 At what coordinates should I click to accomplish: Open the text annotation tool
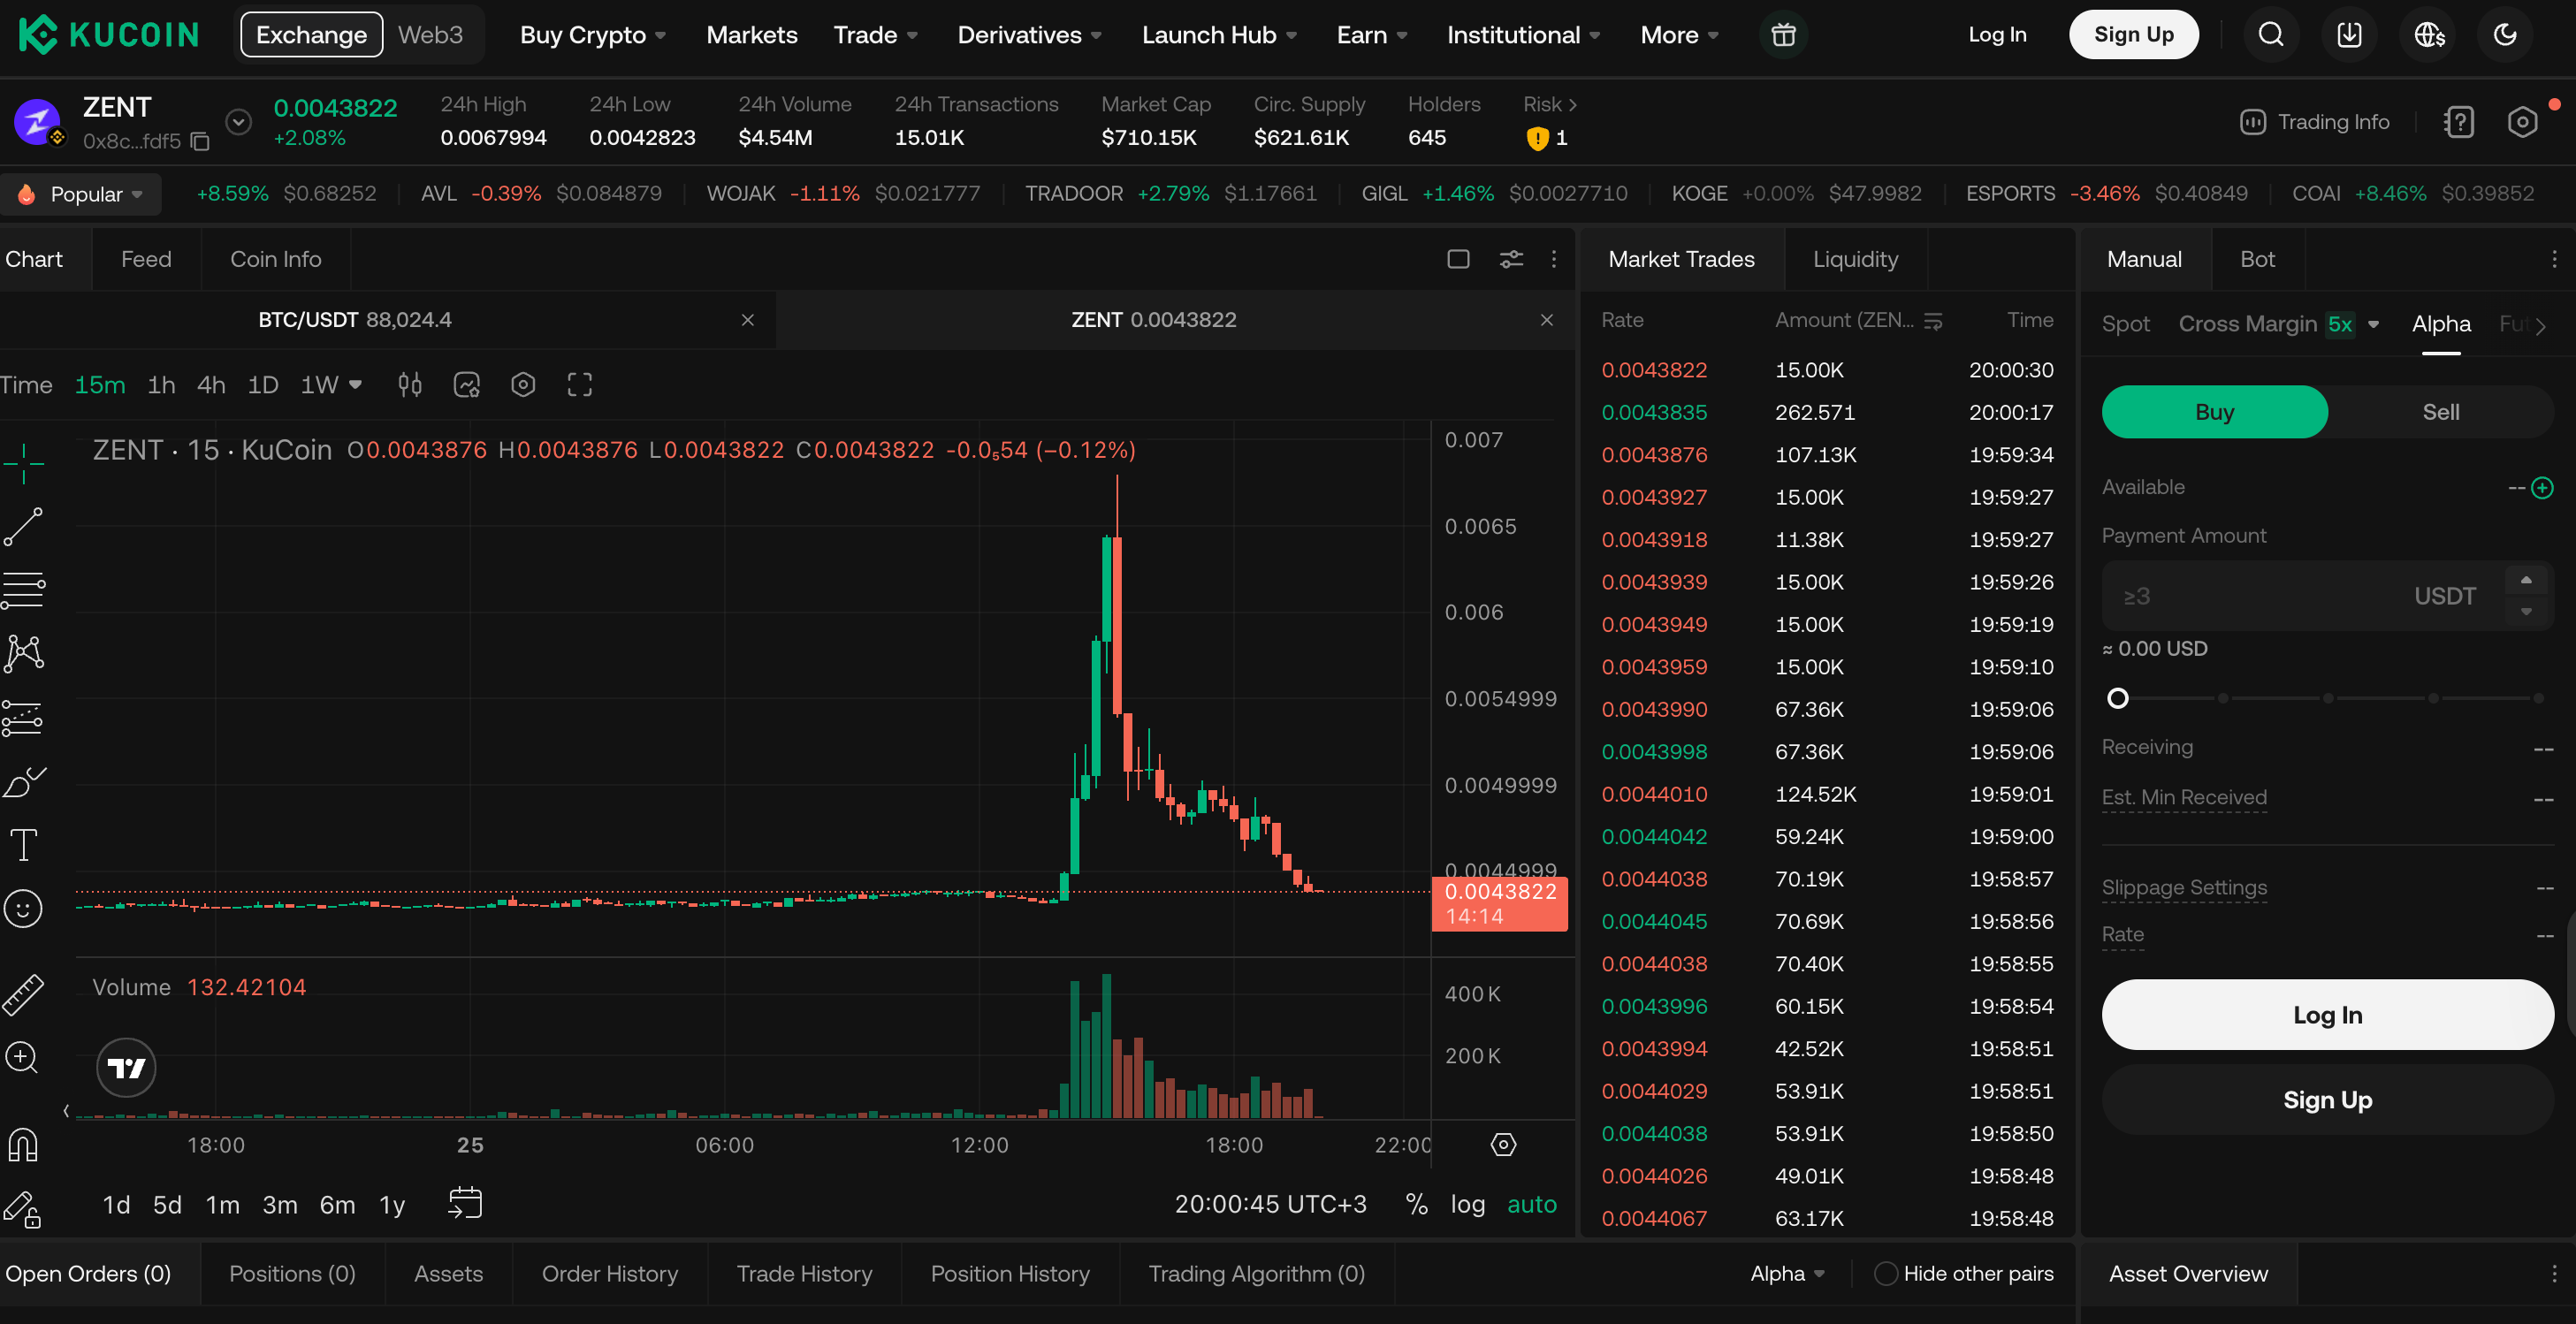[24, 845]
